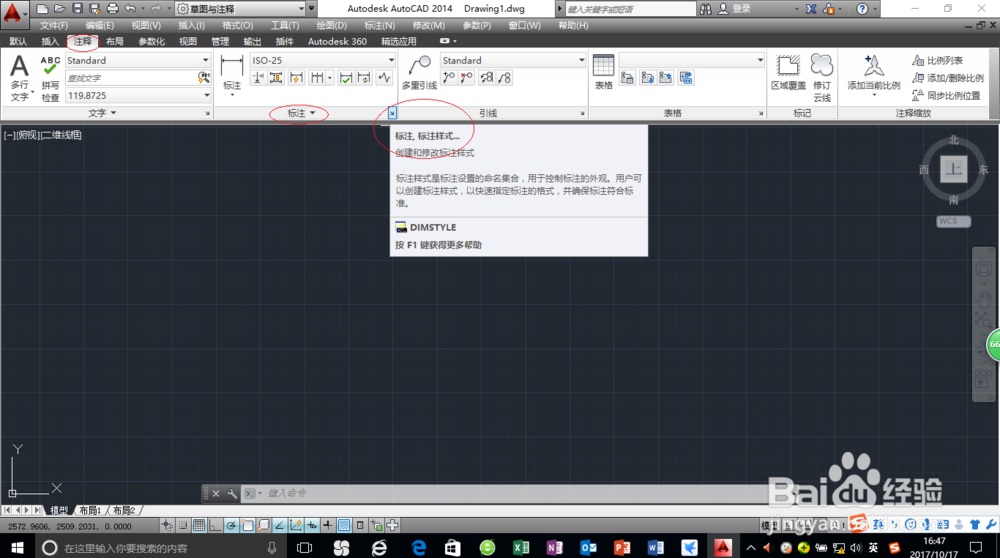Toggle ortho mode in status bar
The height and width of the screenshot is (558, 1000).
point(215,525)
